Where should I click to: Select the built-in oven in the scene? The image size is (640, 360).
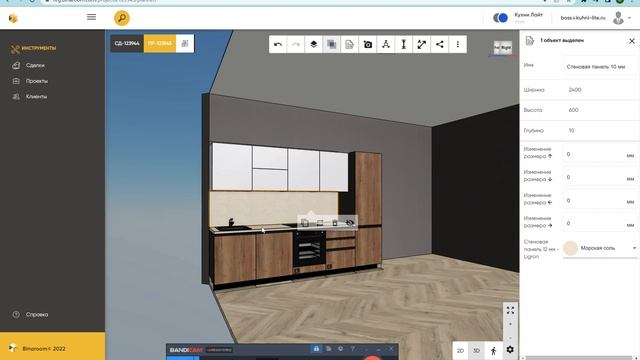[309, 249]
